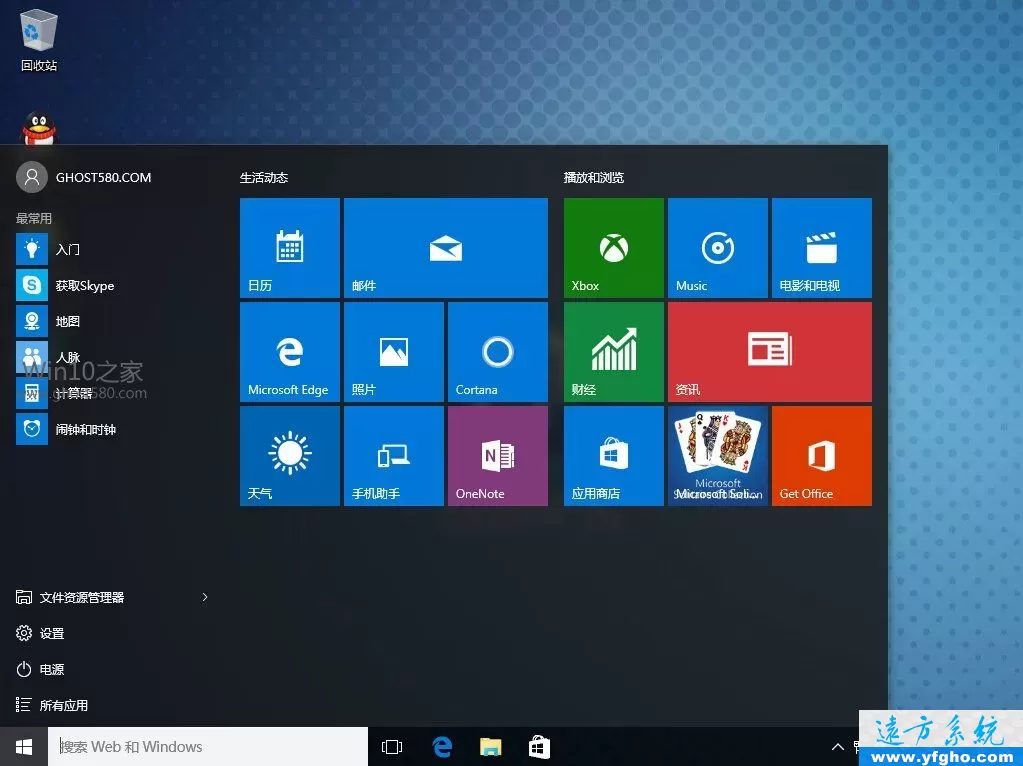
Task: Launch Microsoft Edge tile in Start menu
Action: coord(290,352)
